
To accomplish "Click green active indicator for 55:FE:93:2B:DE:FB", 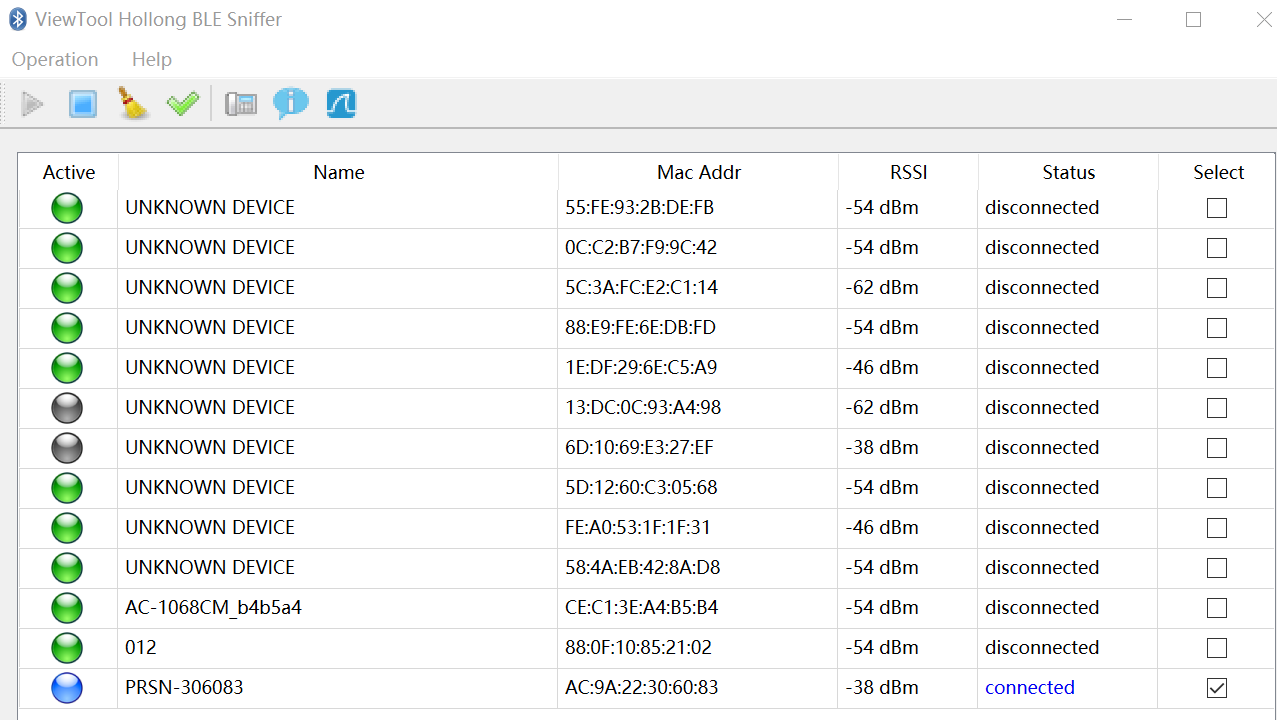I will (x=67, y=208).
